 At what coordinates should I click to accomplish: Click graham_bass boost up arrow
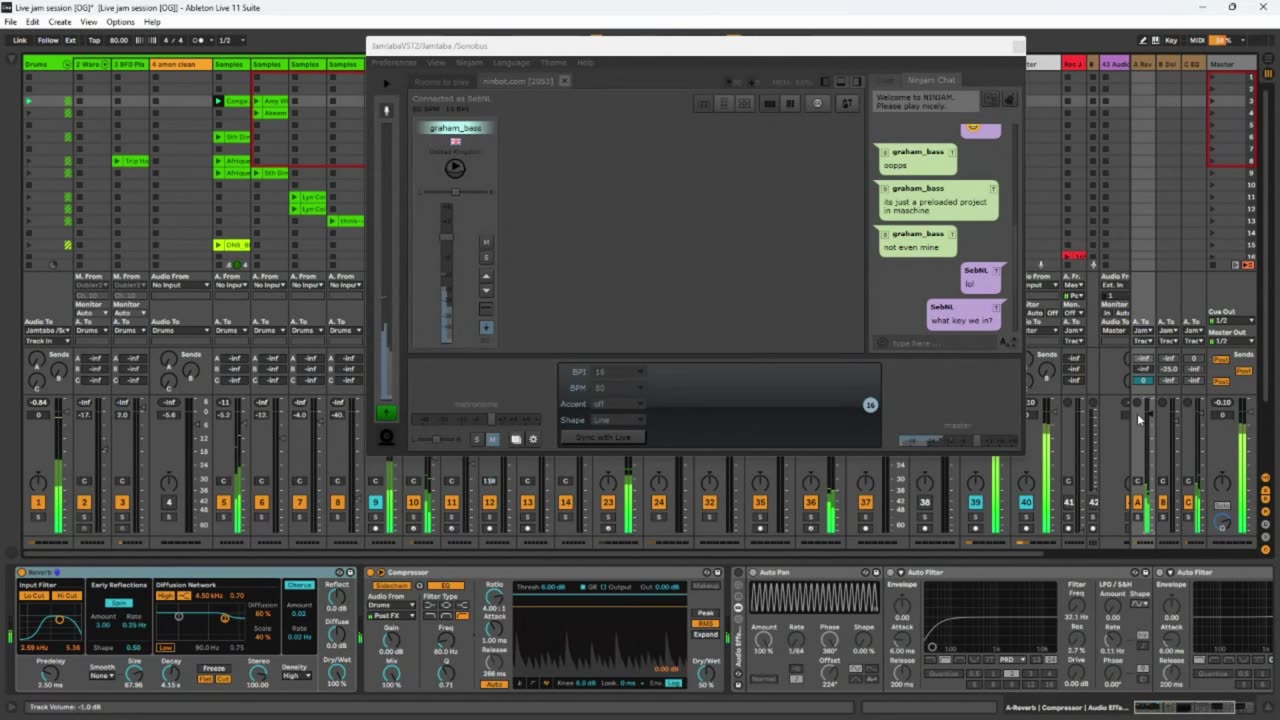click(x=486, y=276)
